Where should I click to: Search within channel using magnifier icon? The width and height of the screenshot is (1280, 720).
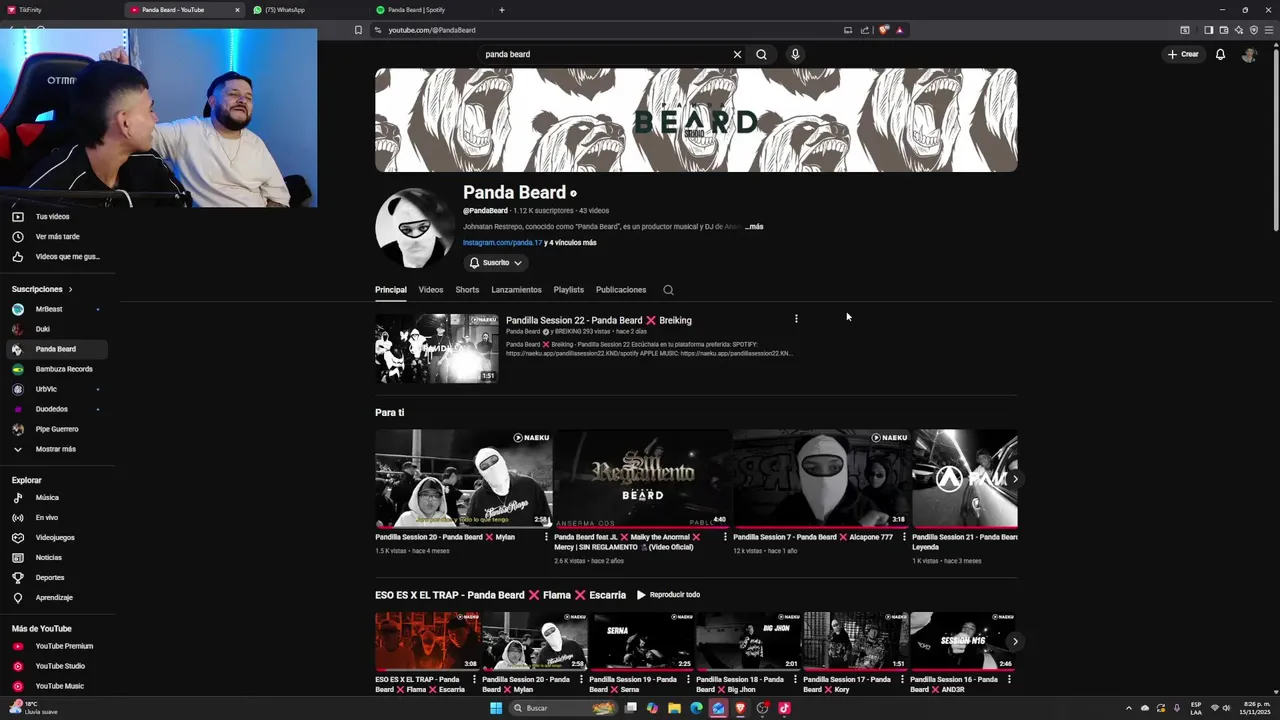click(x=668, y=290)
